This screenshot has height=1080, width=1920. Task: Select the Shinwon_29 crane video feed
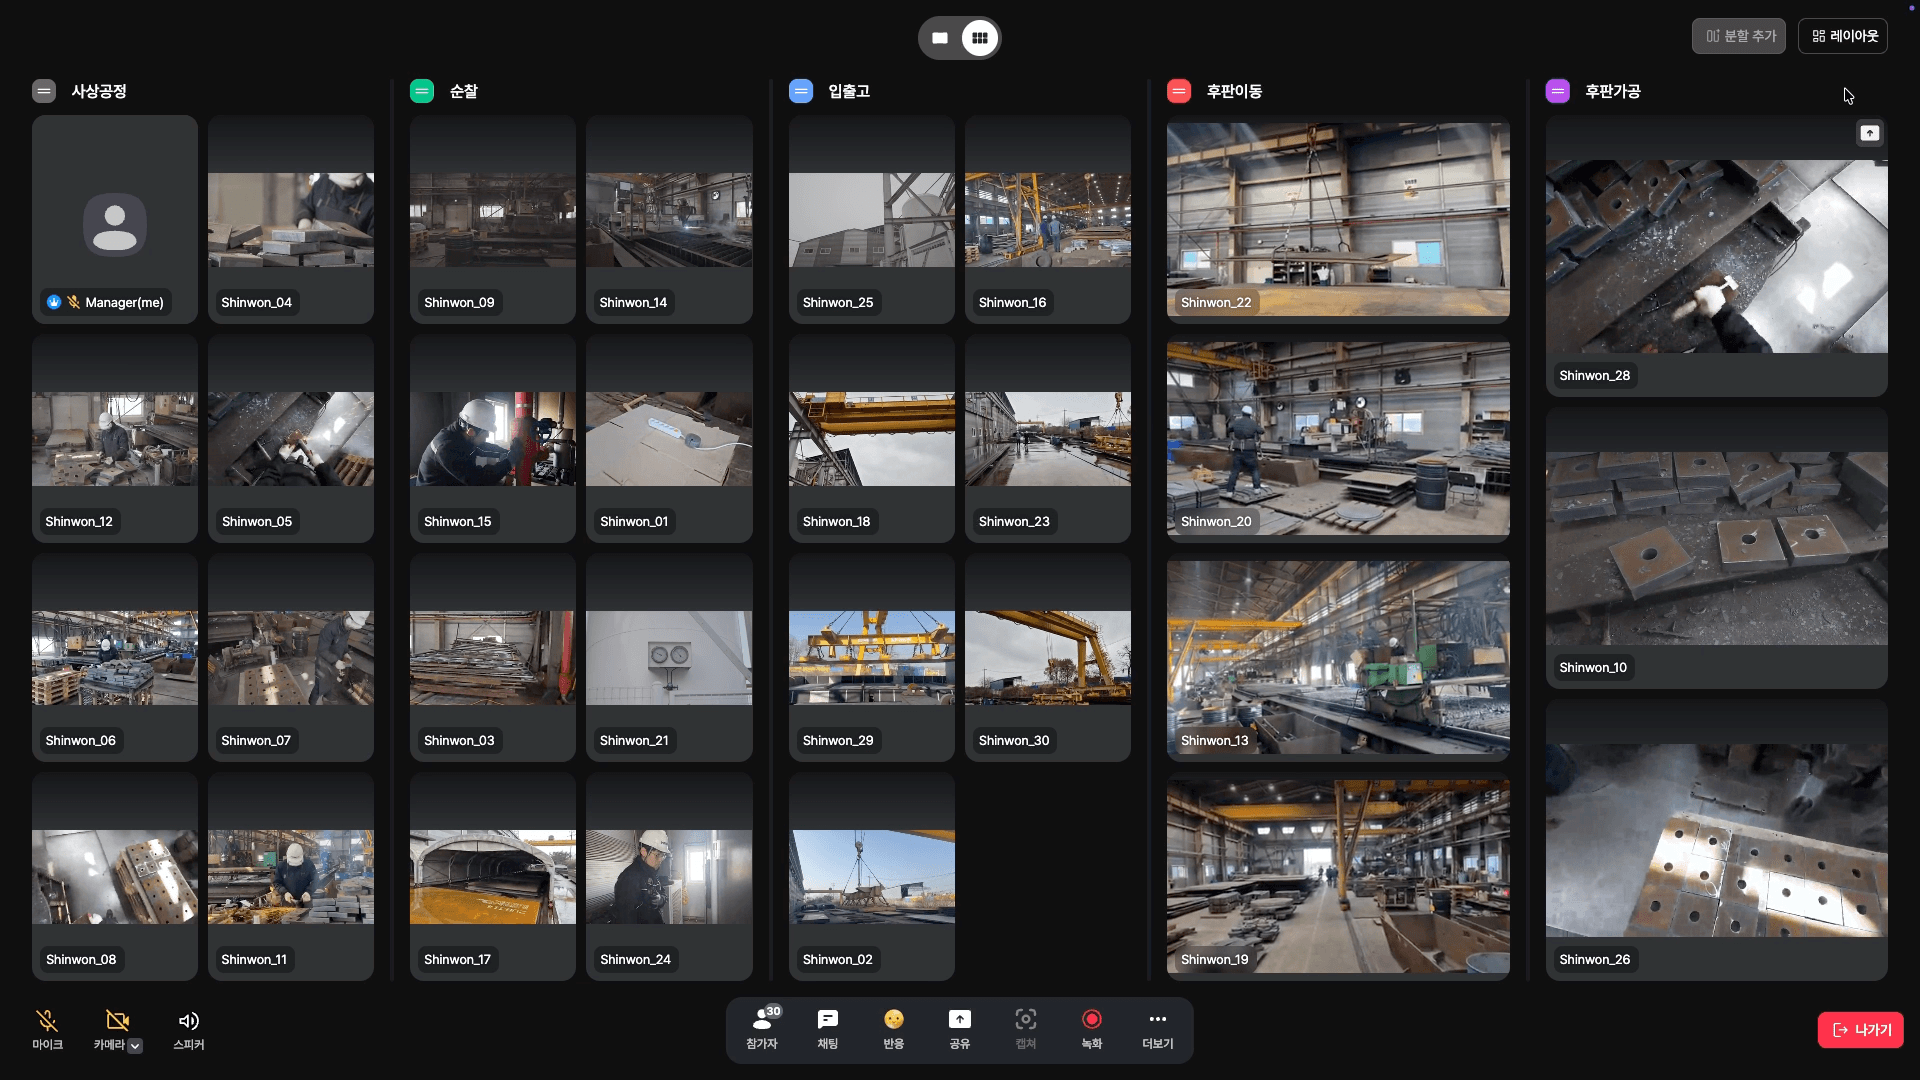[x=872, y=658]
